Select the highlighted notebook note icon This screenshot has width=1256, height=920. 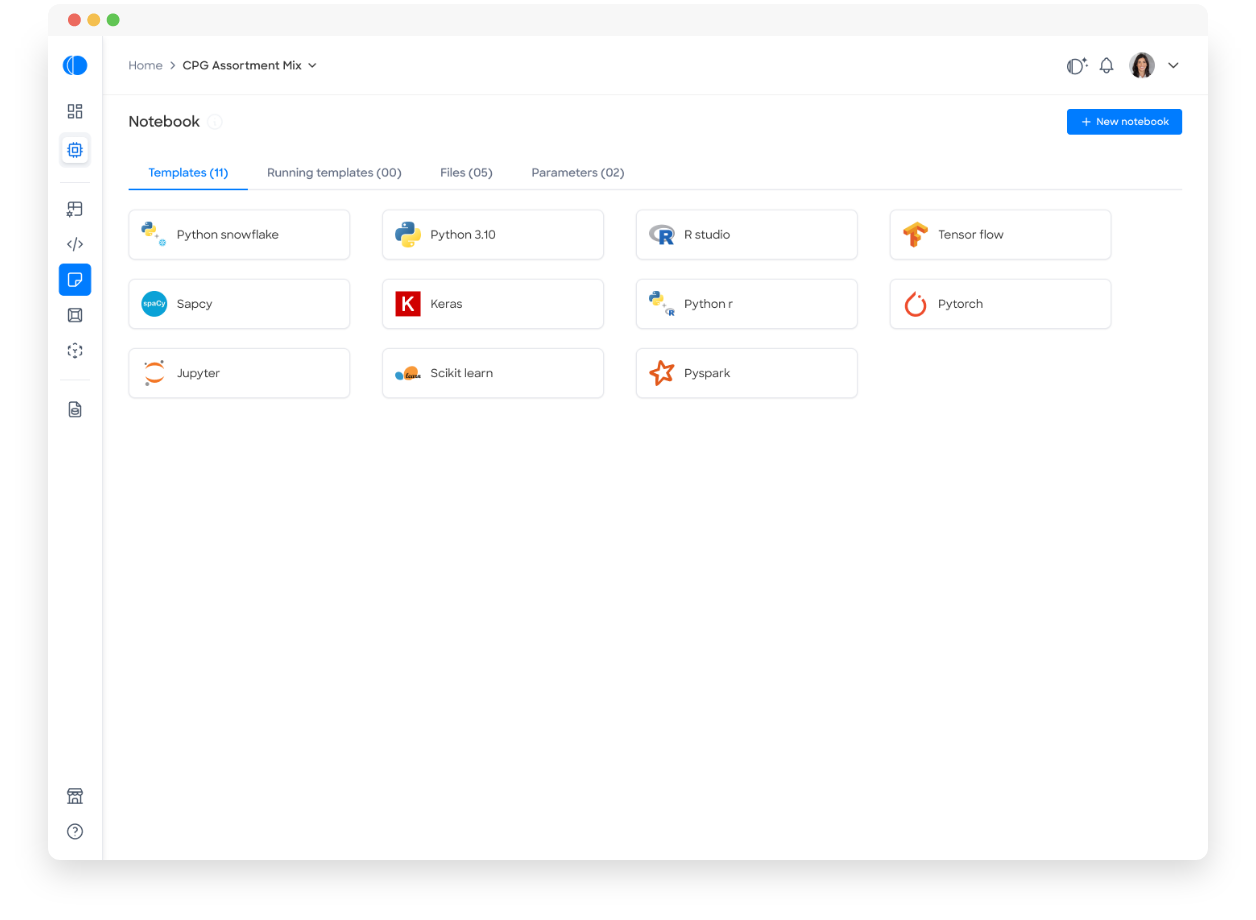pyautogui.click(x=75, y=280)
